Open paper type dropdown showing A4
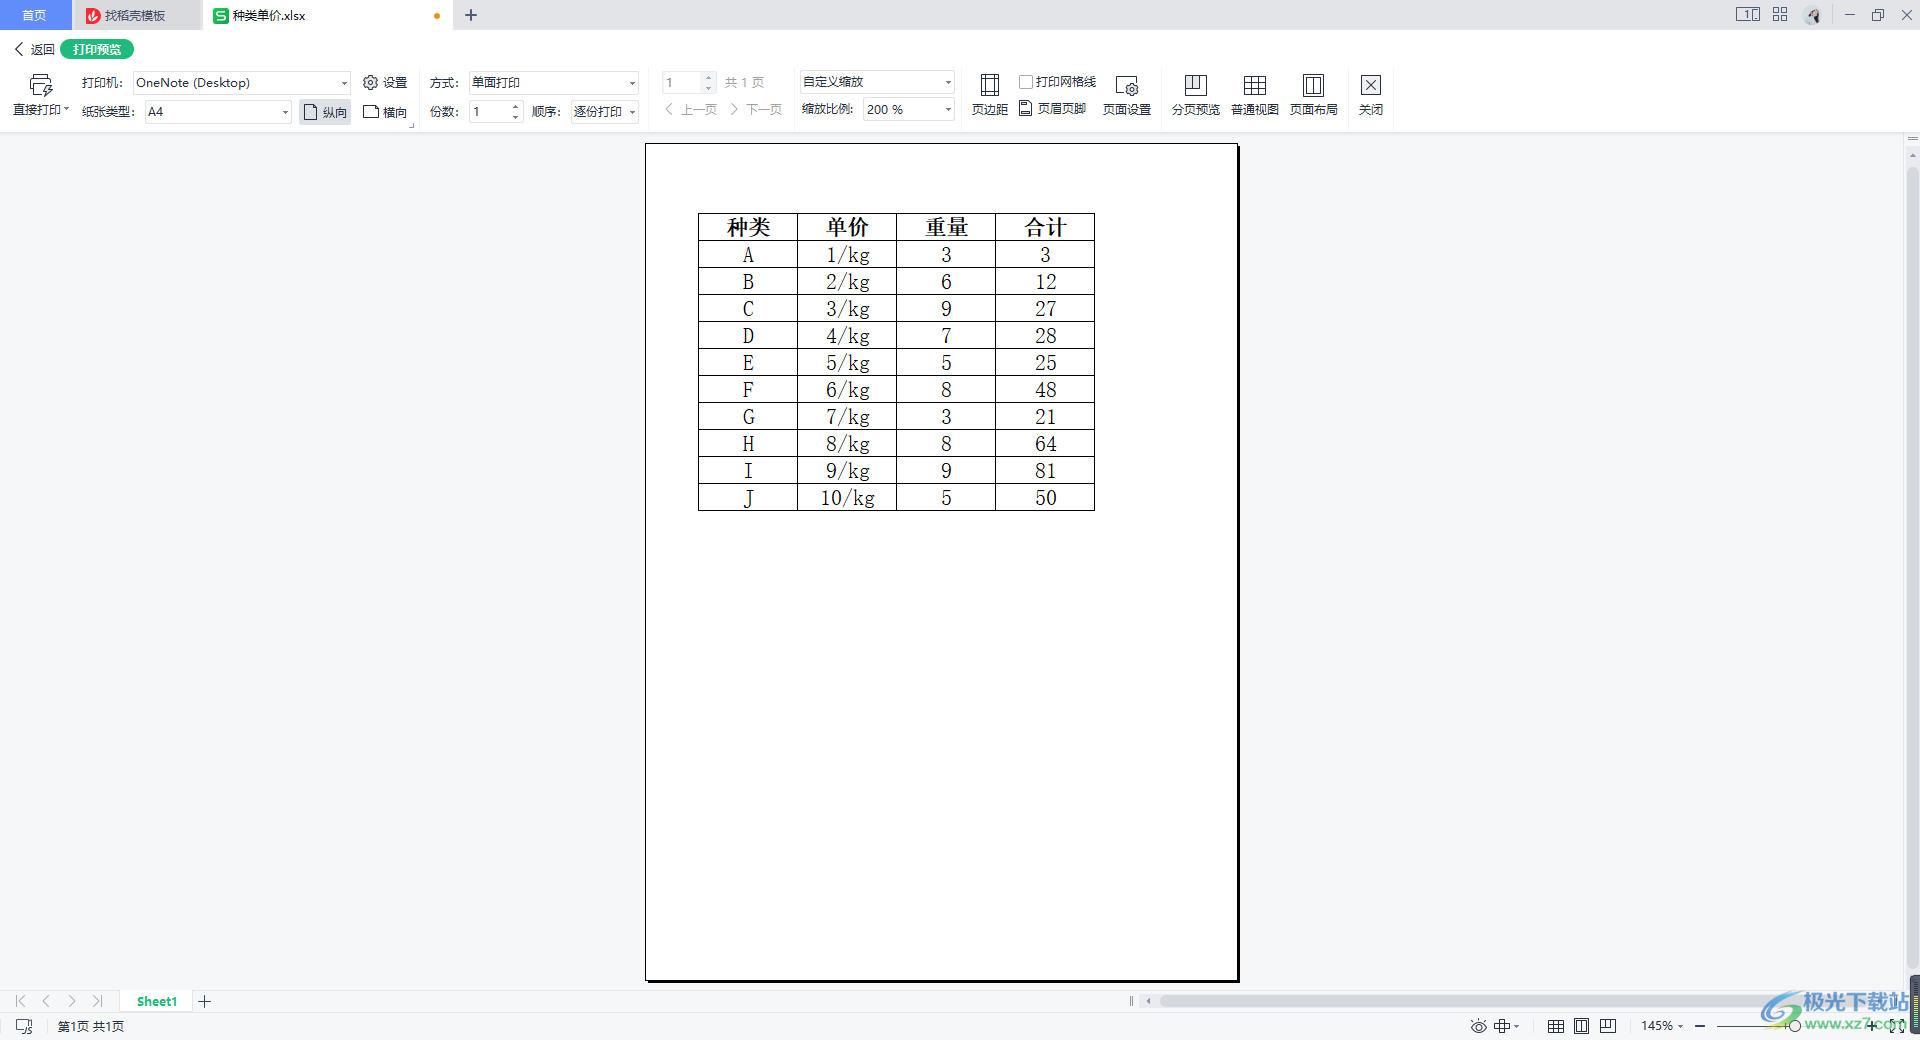This screenshot has height=1040, width=1920. click(x=218, y=112)
